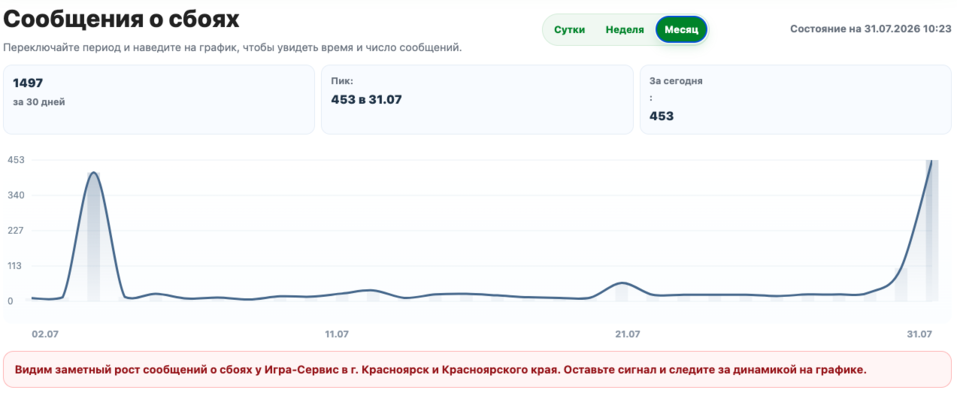Viewport: 957px width, 393px height.
Task: Click the 453 y-axis label
Action: (x=15, y=160)
